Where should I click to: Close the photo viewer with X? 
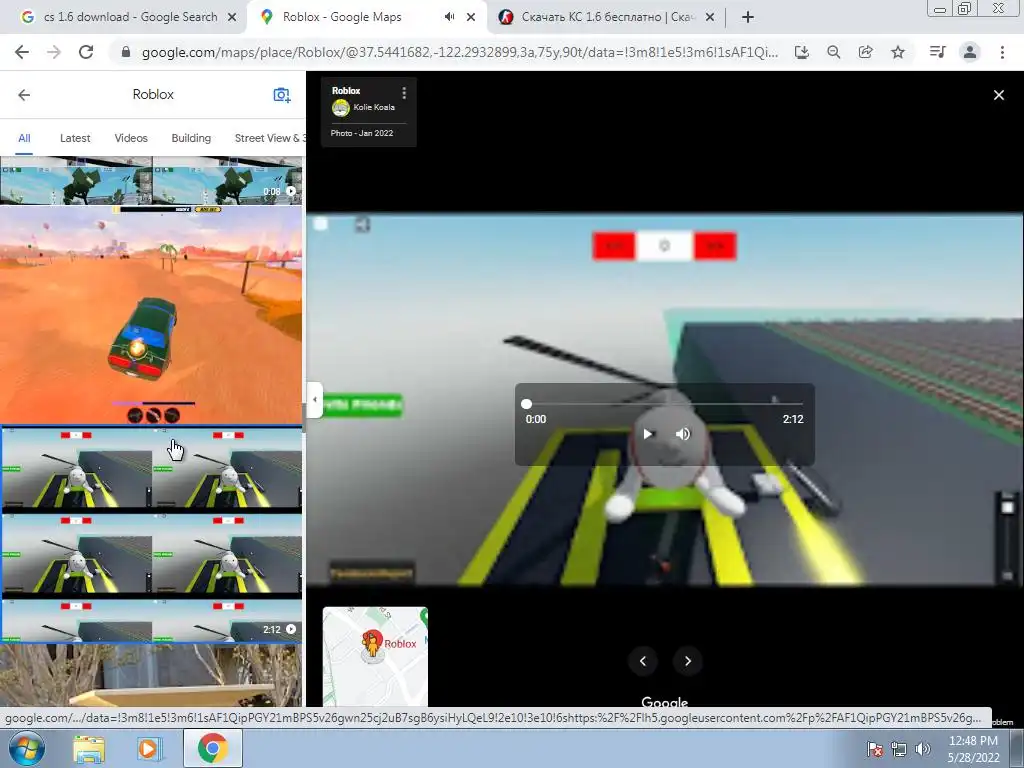pos(999,95)
